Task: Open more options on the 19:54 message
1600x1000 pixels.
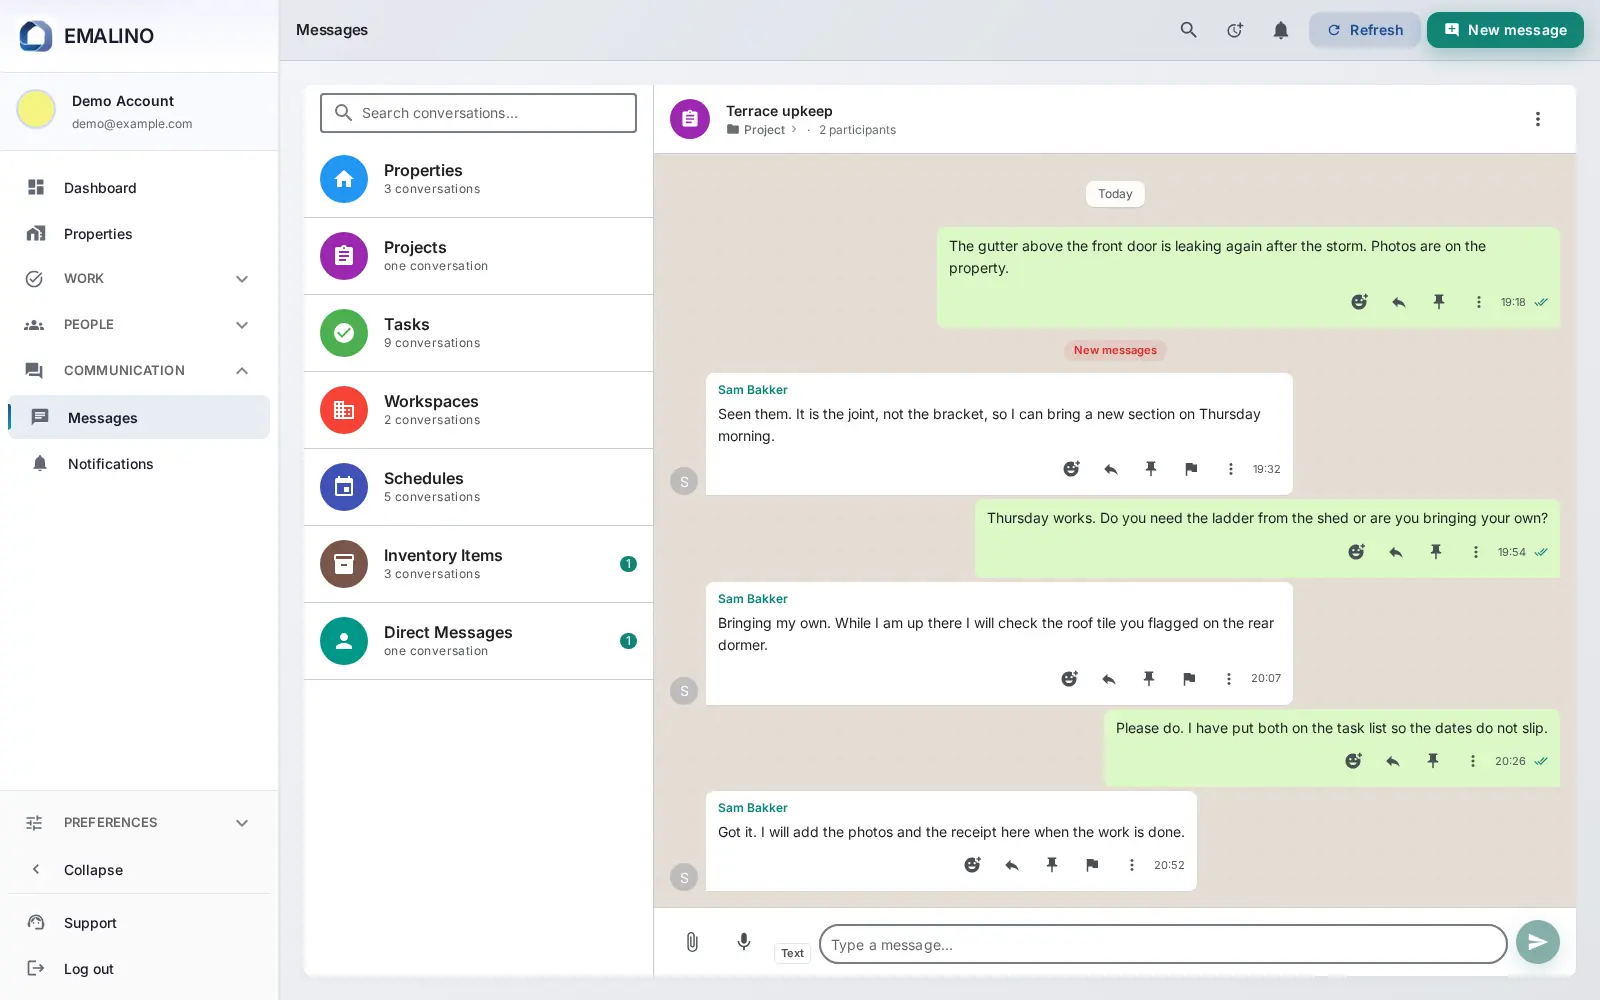Action: point(1476,552)
